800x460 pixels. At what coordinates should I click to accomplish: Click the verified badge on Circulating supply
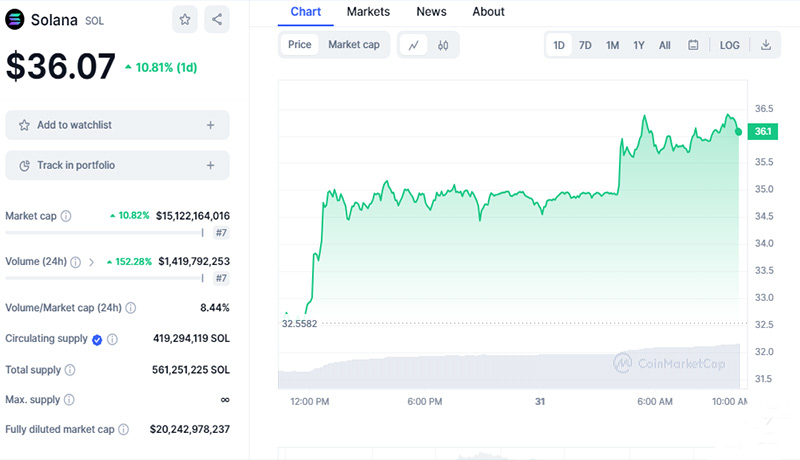pyautogui.click(x=97, y=340)
